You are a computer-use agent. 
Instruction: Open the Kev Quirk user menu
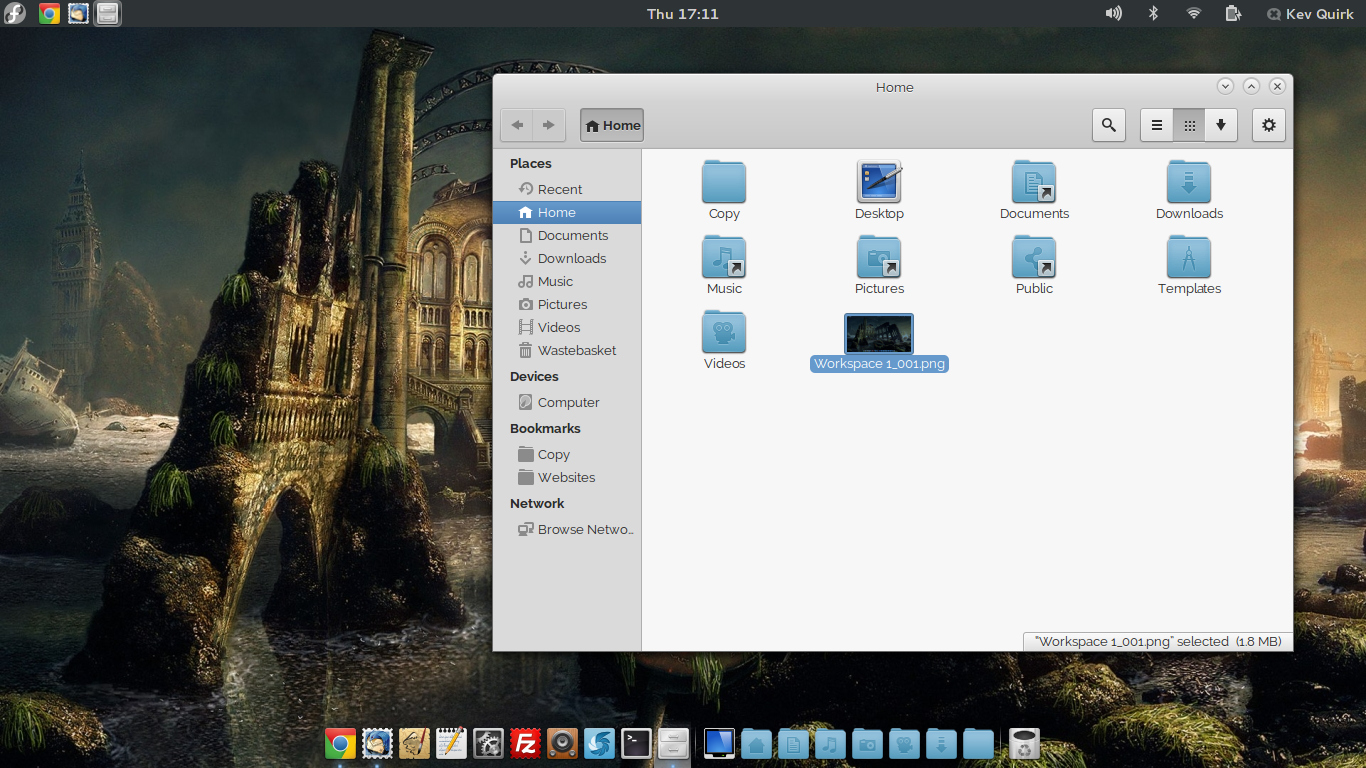[x=1310, y=14]
